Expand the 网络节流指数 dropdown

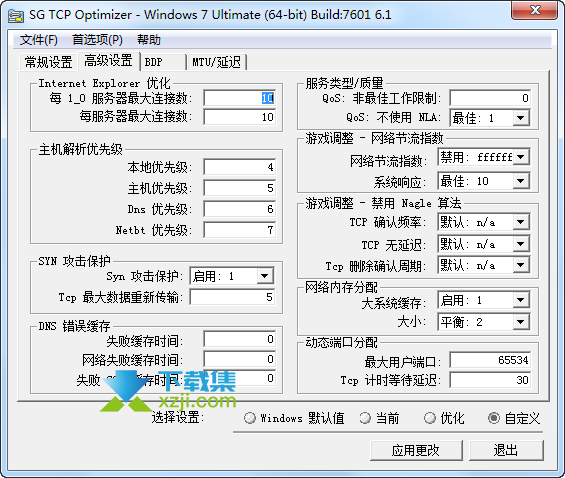tap(521, 157)
